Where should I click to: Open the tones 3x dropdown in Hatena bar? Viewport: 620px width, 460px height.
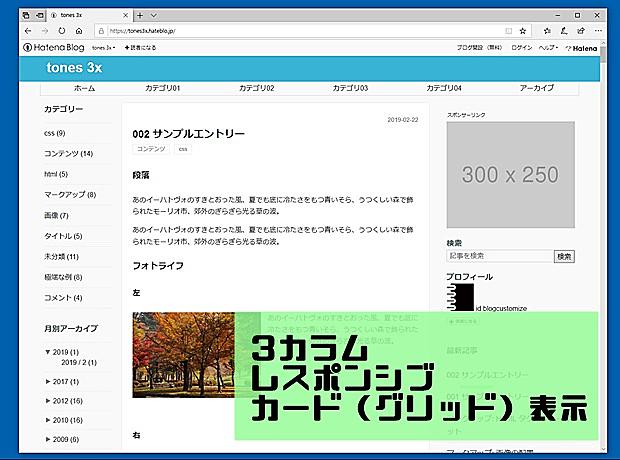pyautogui.click(x=103, y=47)
